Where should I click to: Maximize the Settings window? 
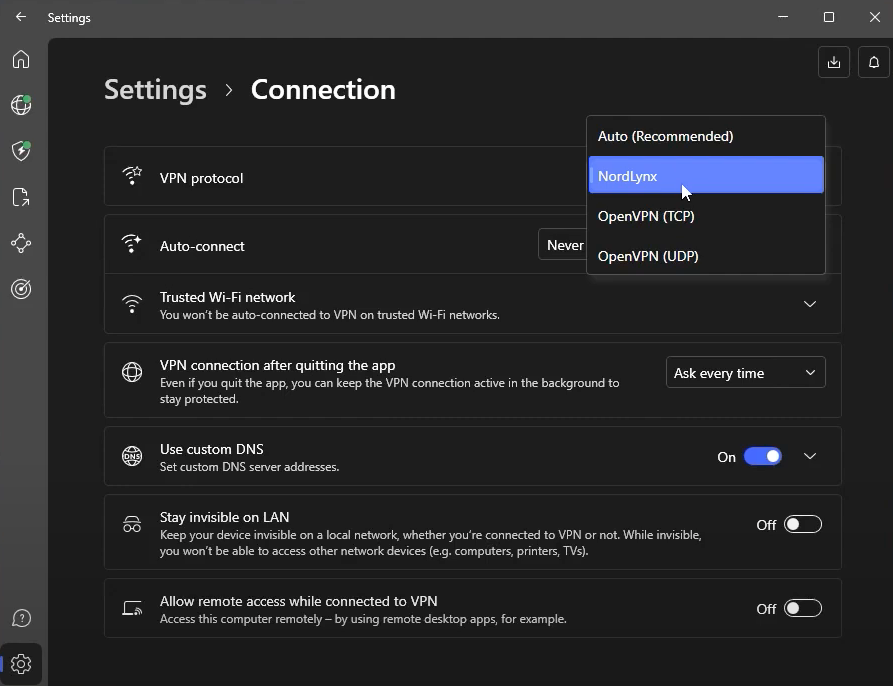(829, 17)
